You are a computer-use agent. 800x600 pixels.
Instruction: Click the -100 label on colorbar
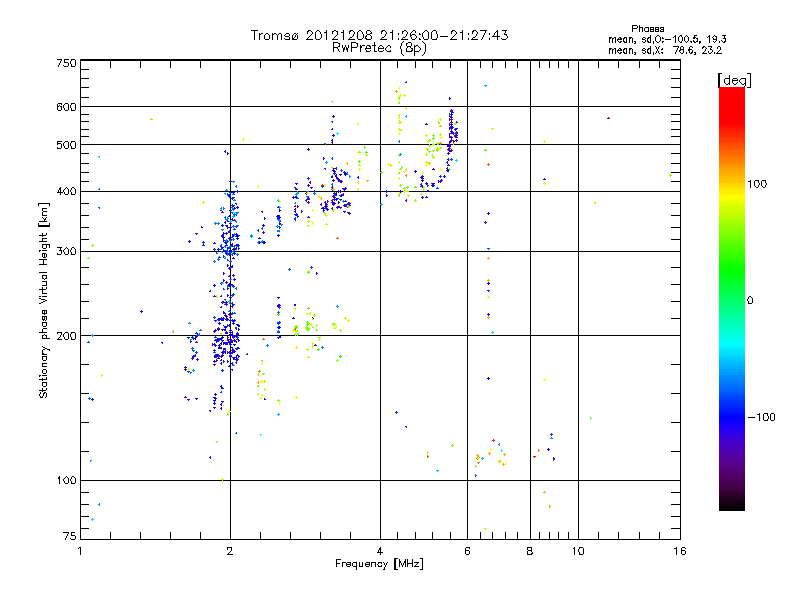pyautogui.click(x=761, y=417)
